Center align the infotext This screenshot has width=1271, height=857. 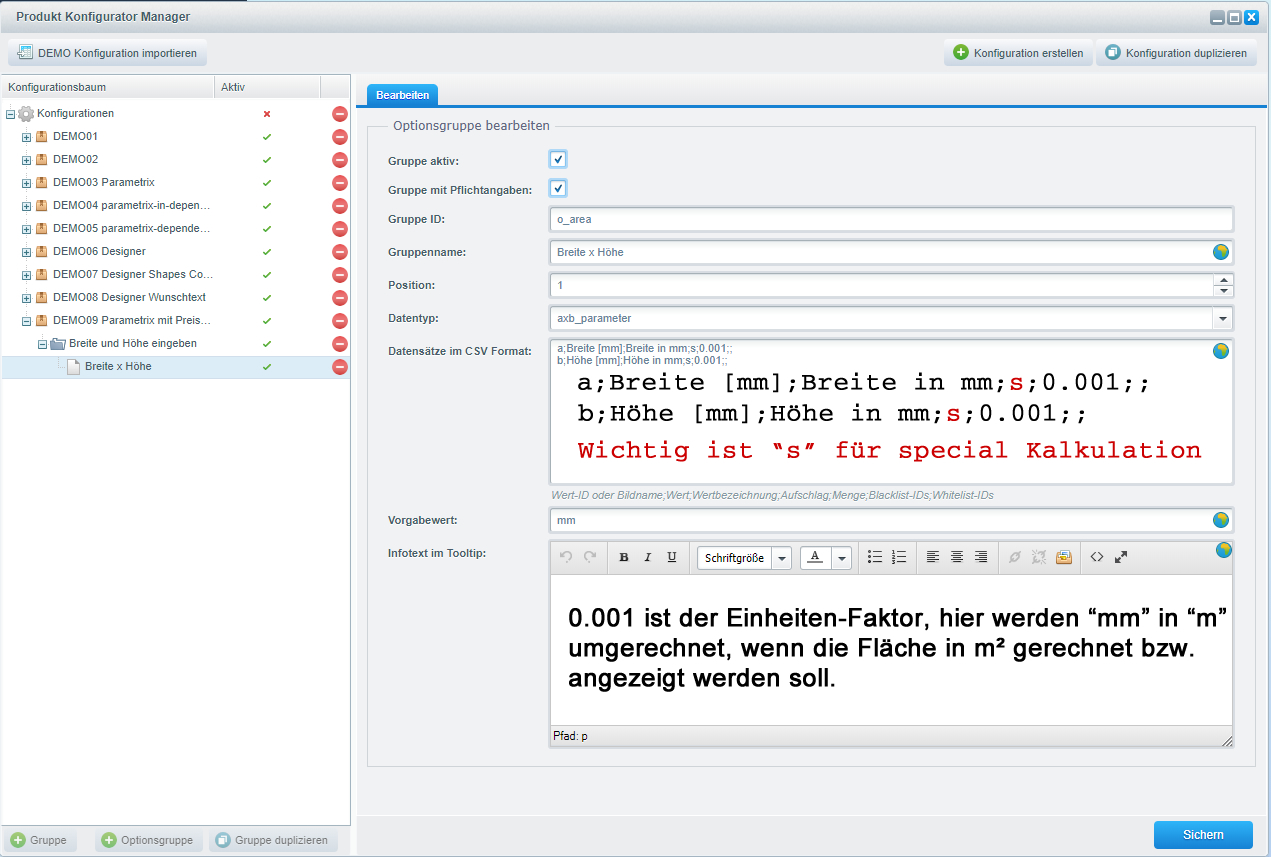(x=957, y=557)
